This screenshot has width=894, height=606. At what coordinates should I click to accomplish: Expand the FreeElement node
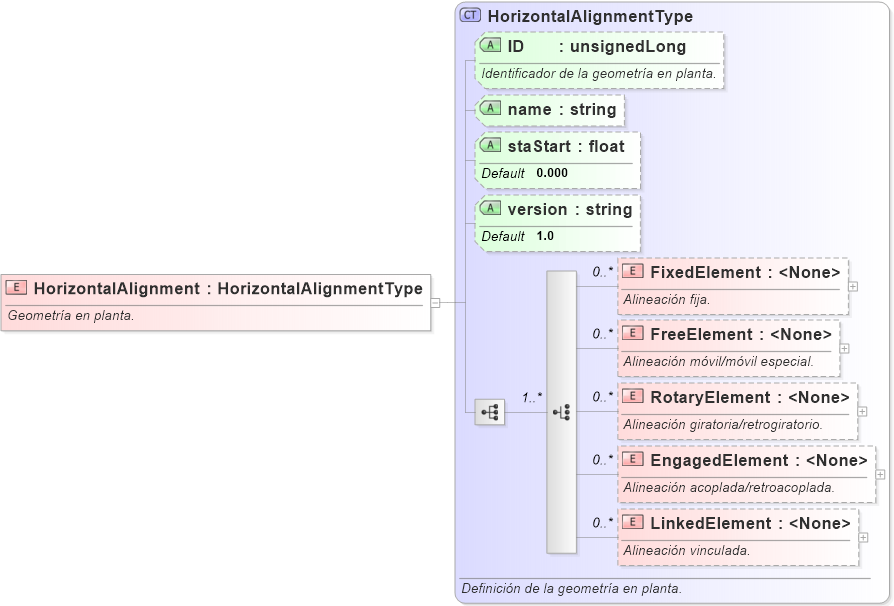[x=844, y=348]
